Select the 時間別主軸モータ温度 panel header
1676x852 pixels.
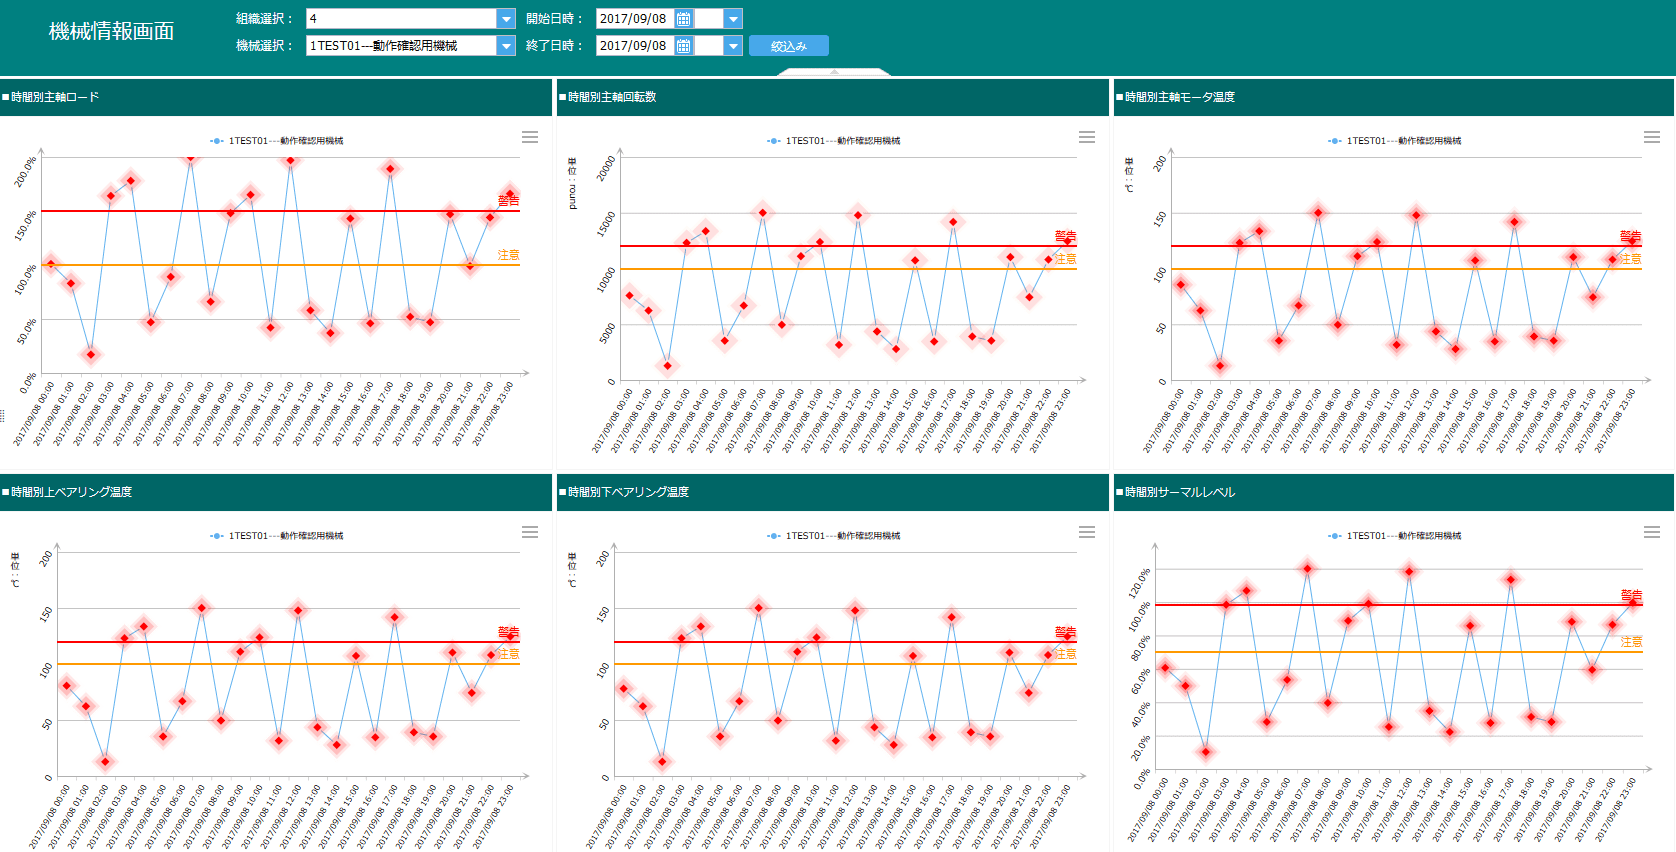[x=1394, y=97]
